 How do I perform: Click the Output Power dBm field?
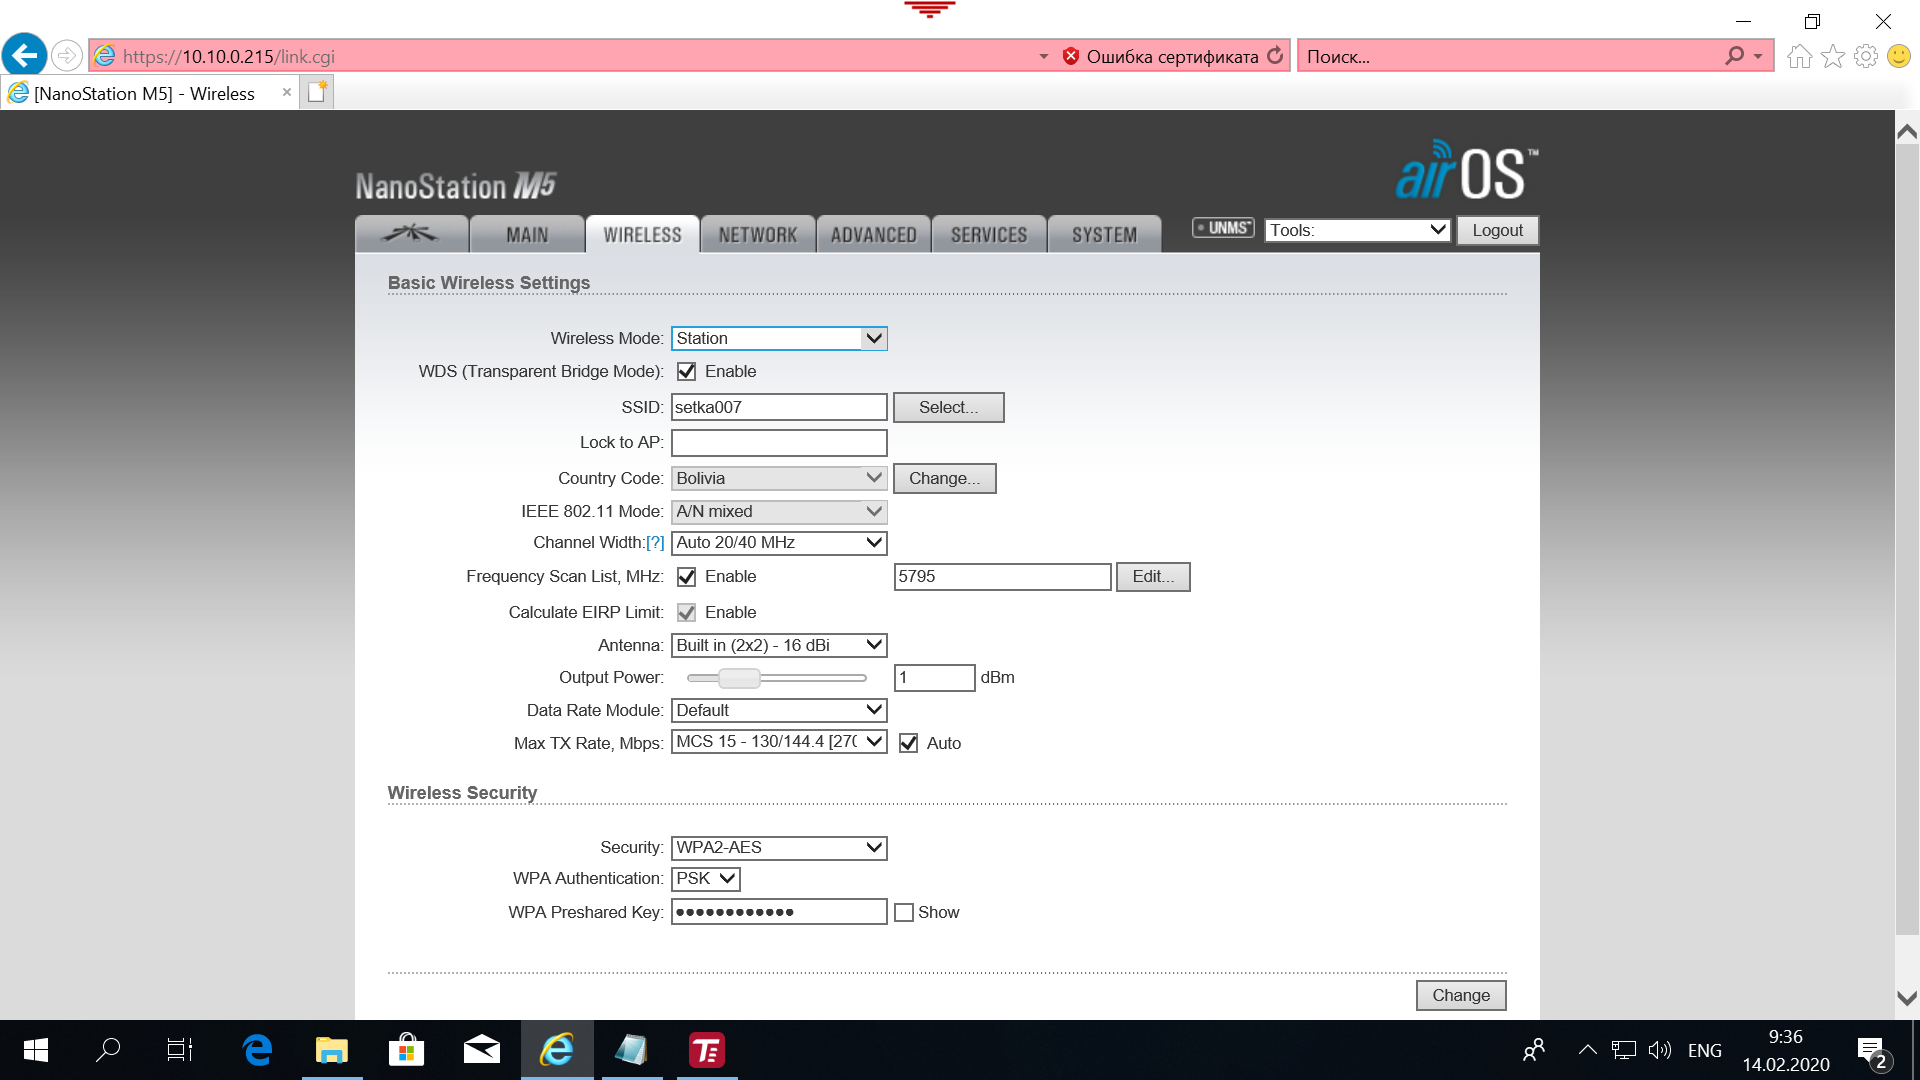point(934,677)
